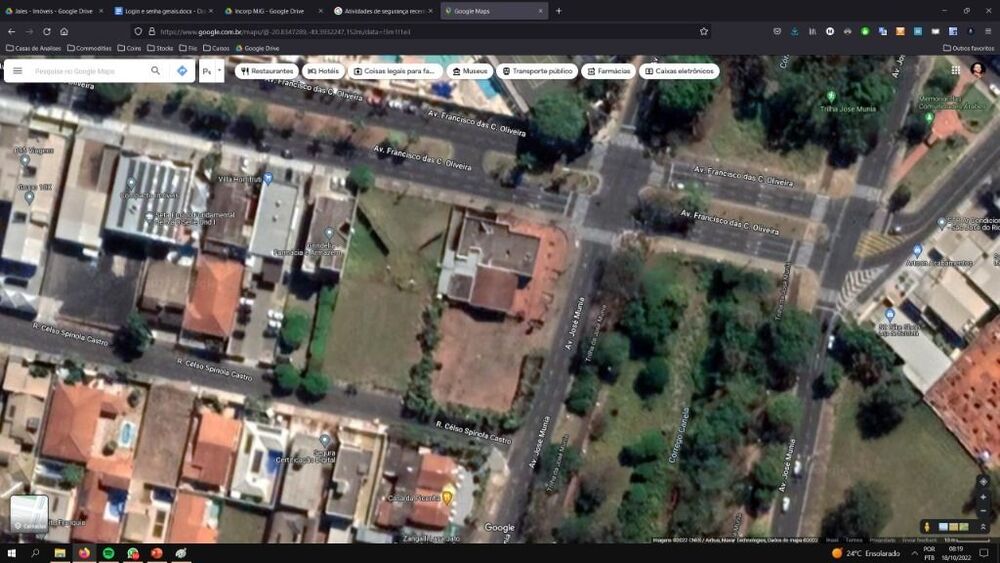Open Windows Start menu
The width and height of the screenshot is (1000, 563).
pyautogui.click(x=11, y=553)
